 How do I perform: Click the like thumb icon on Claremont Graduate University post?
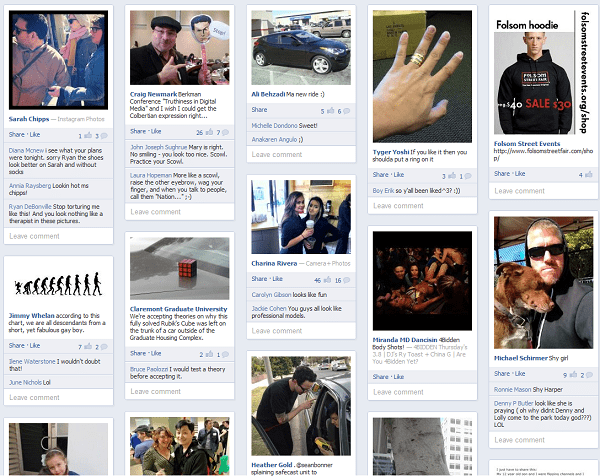tap(209, 354)
